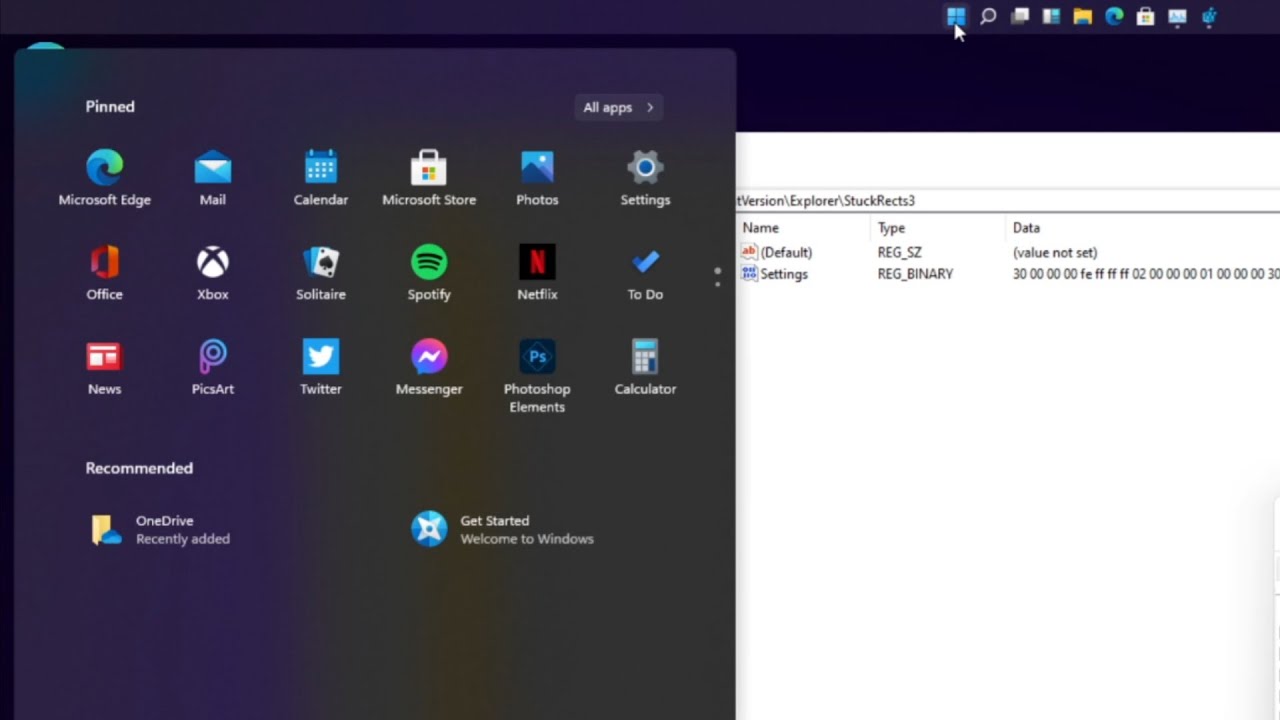The width and height of the screenshot is (1280, 720).
Task: Launch the Photos app
Action: [x=537, y=178]
